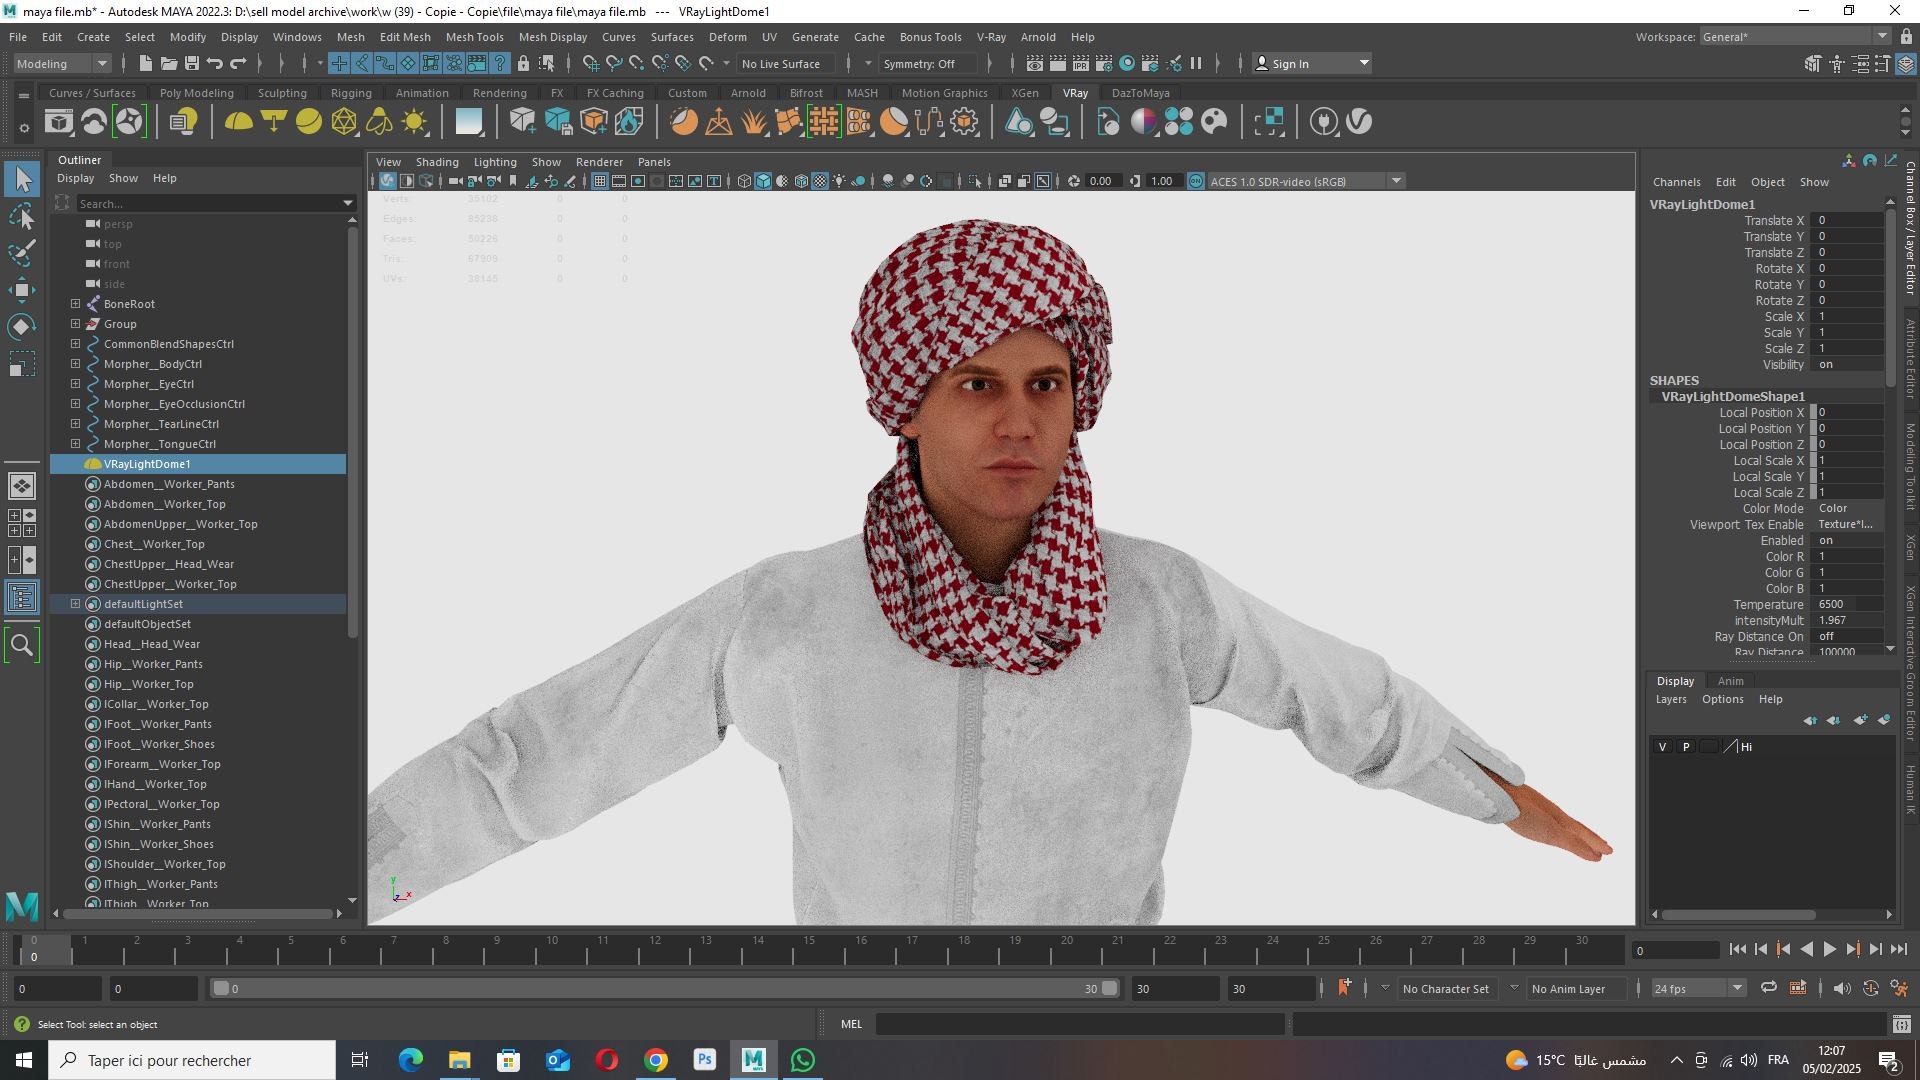Toggle layer playback P box
1920x1080 pixels.
click(1686, 747)
